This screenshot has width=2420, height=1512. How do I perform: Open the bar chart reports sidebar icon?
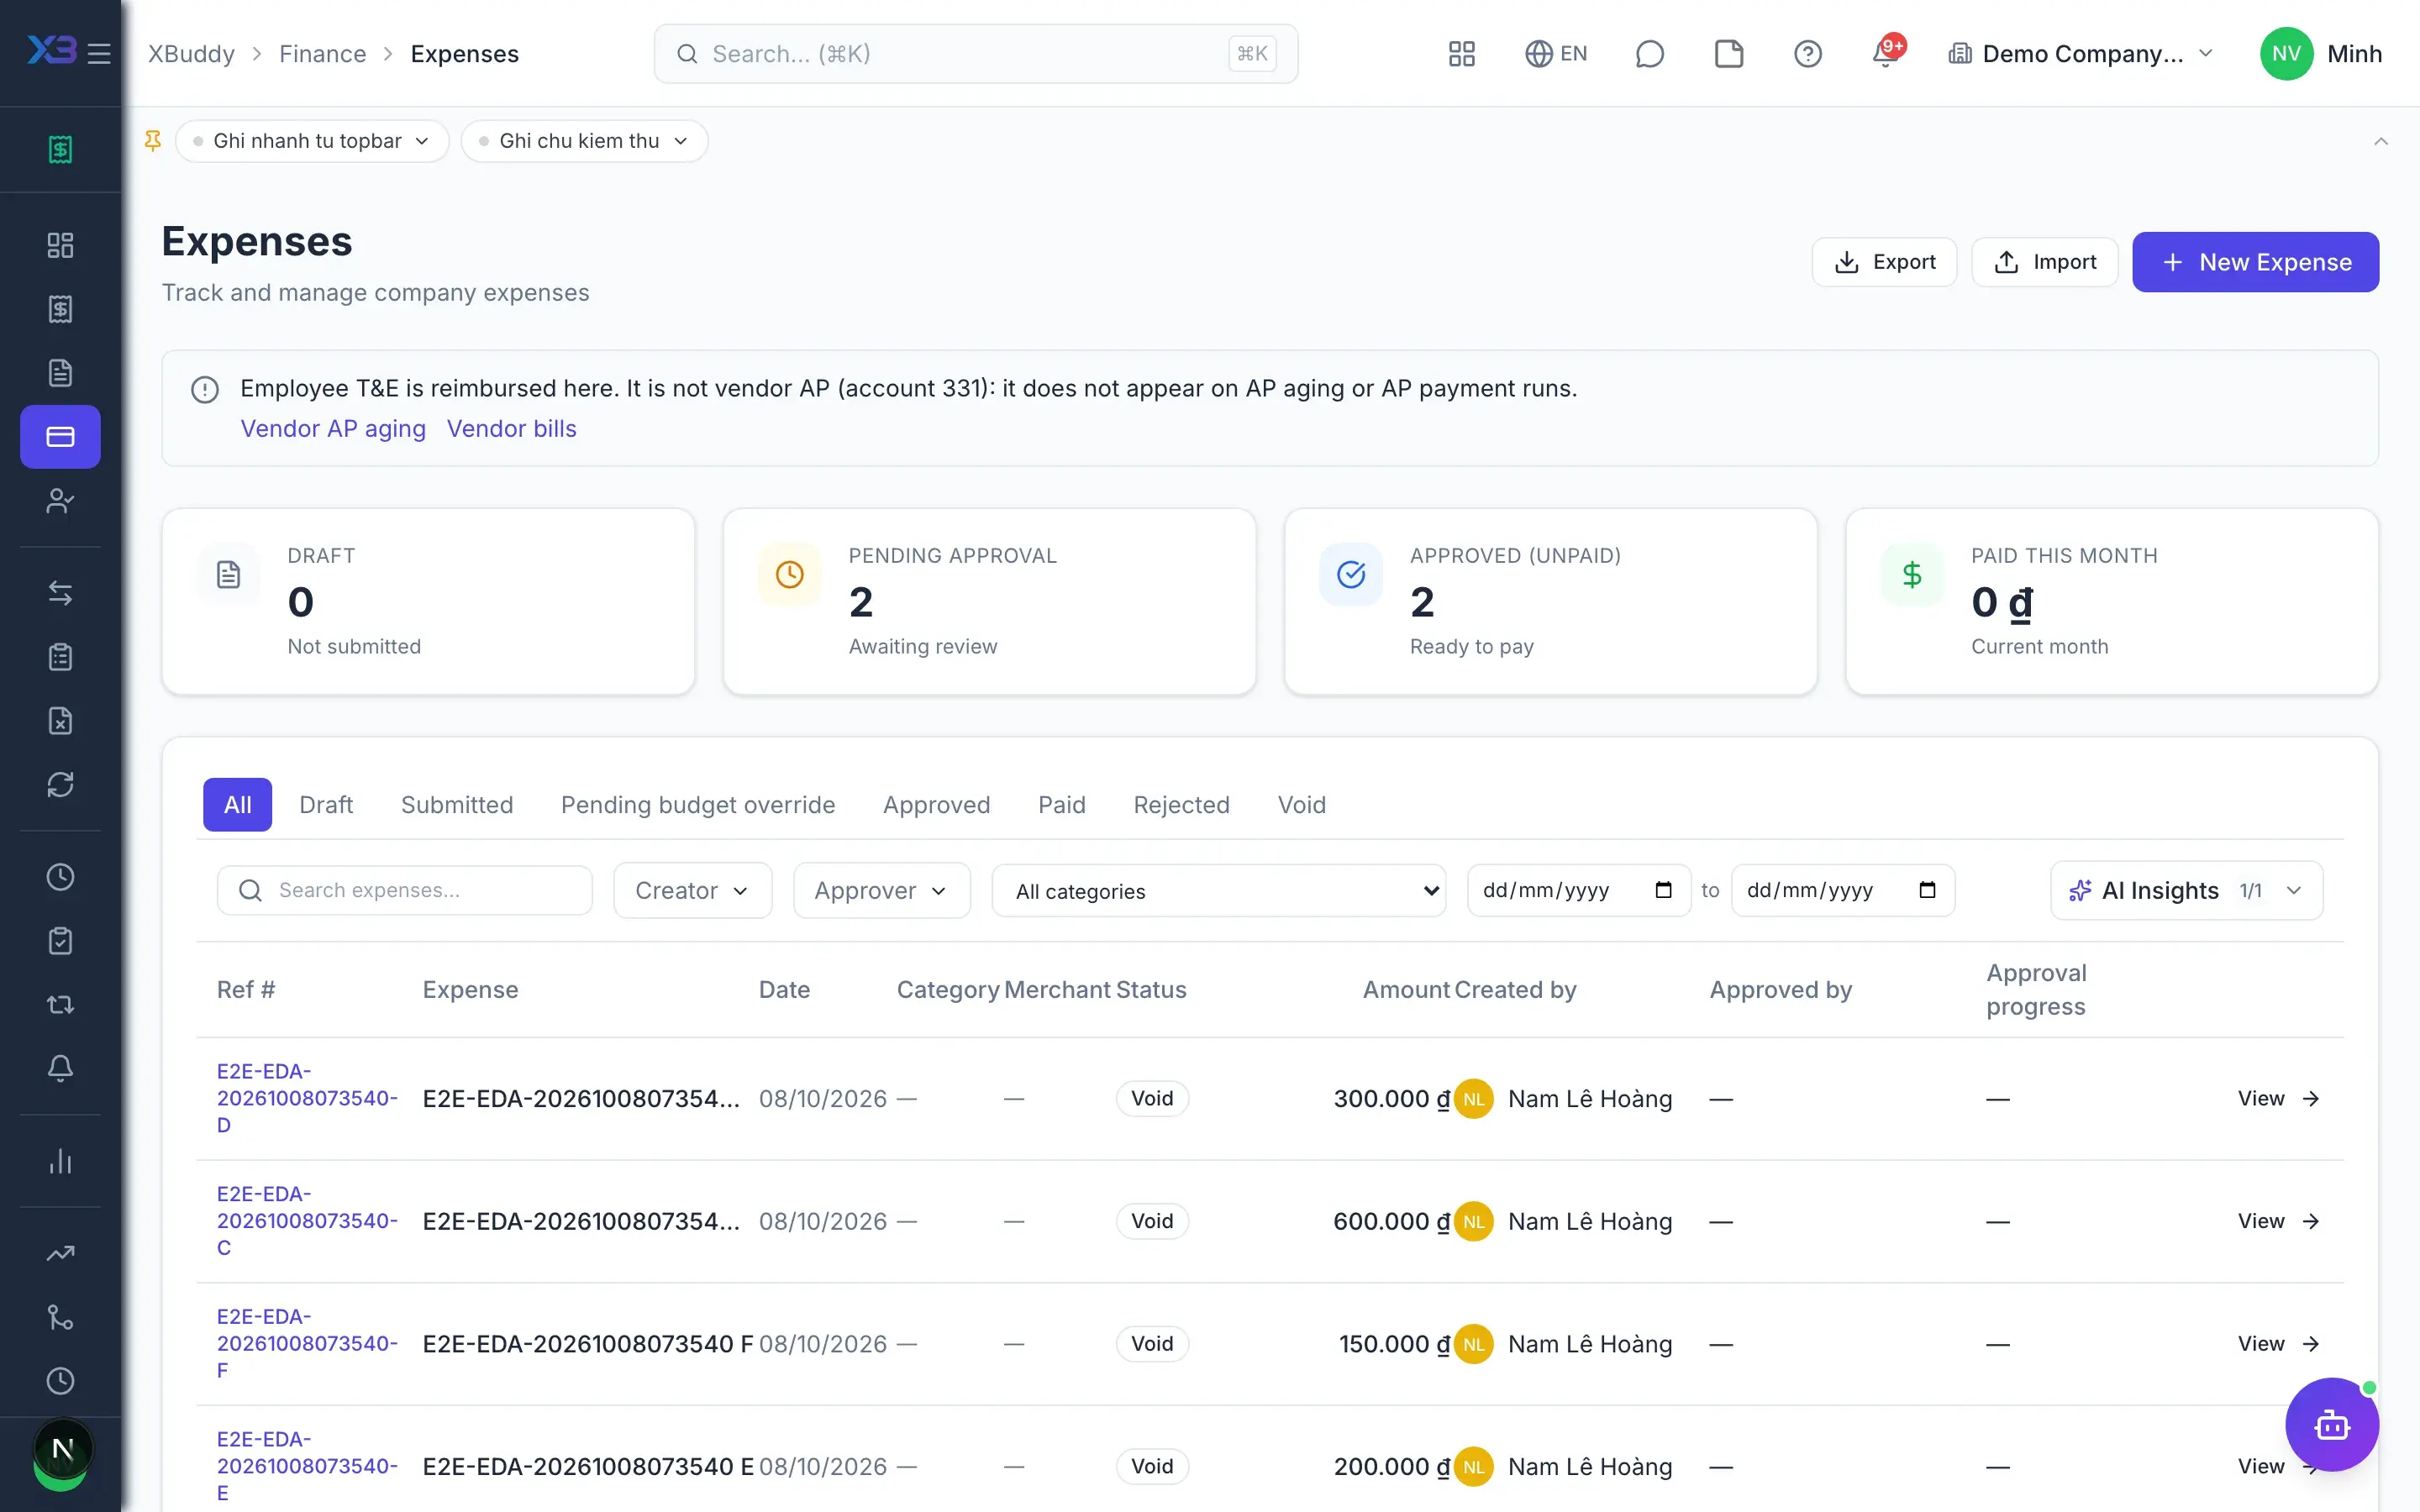[60, 1161]
